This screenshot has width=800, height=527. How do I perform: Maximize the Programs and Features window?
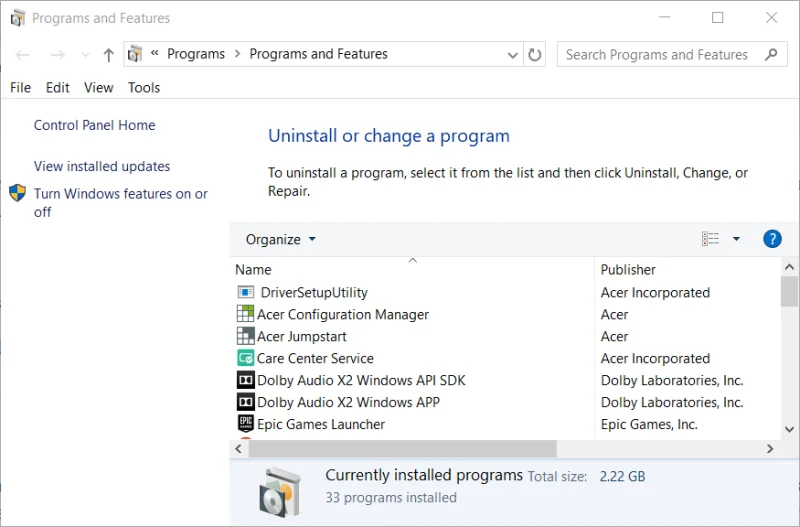(717, 18)
